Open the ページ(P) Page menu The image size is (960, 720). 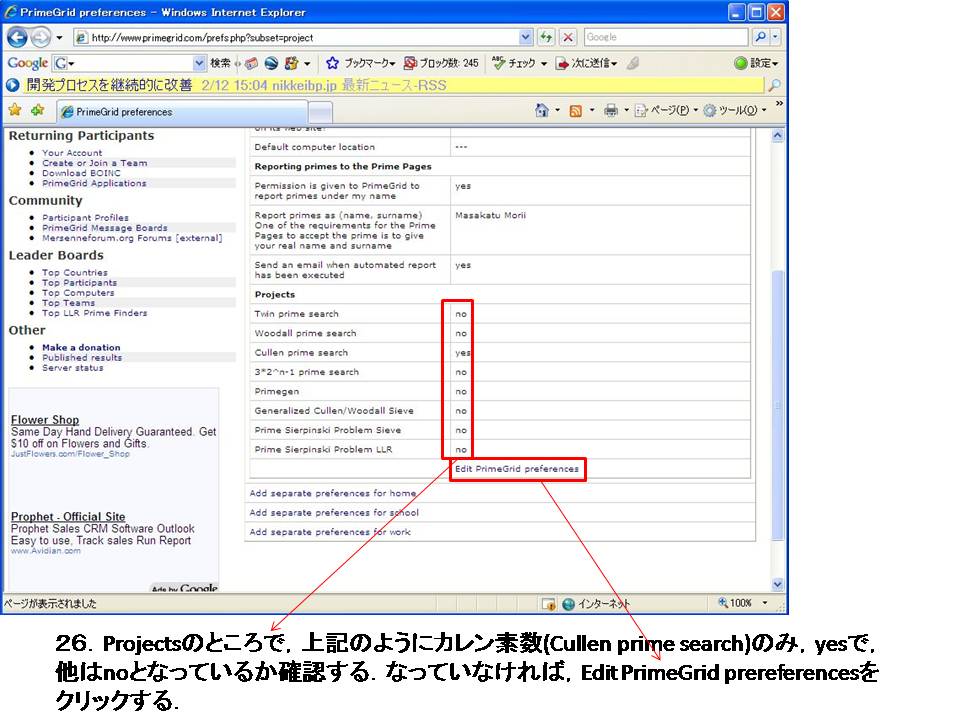666,110
